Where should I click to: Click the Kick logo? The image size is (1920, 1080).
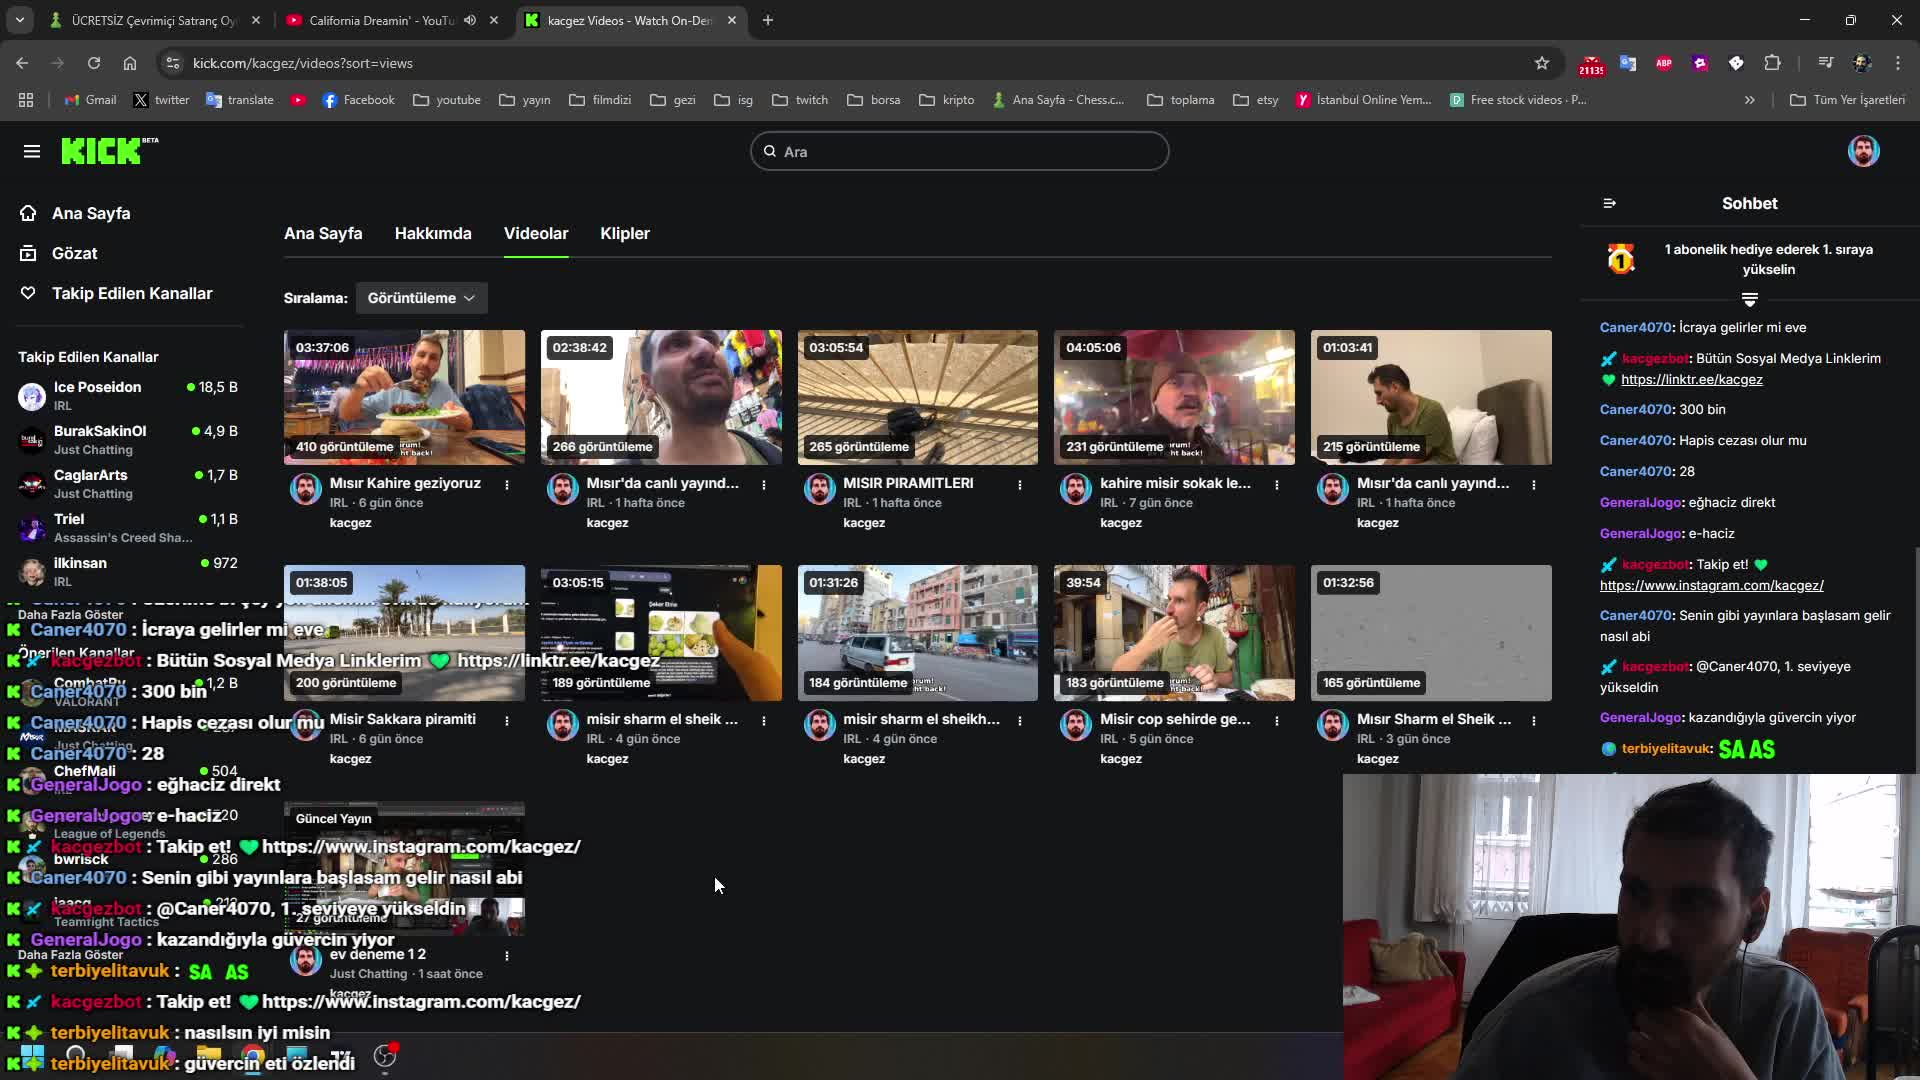pos(110,151)
